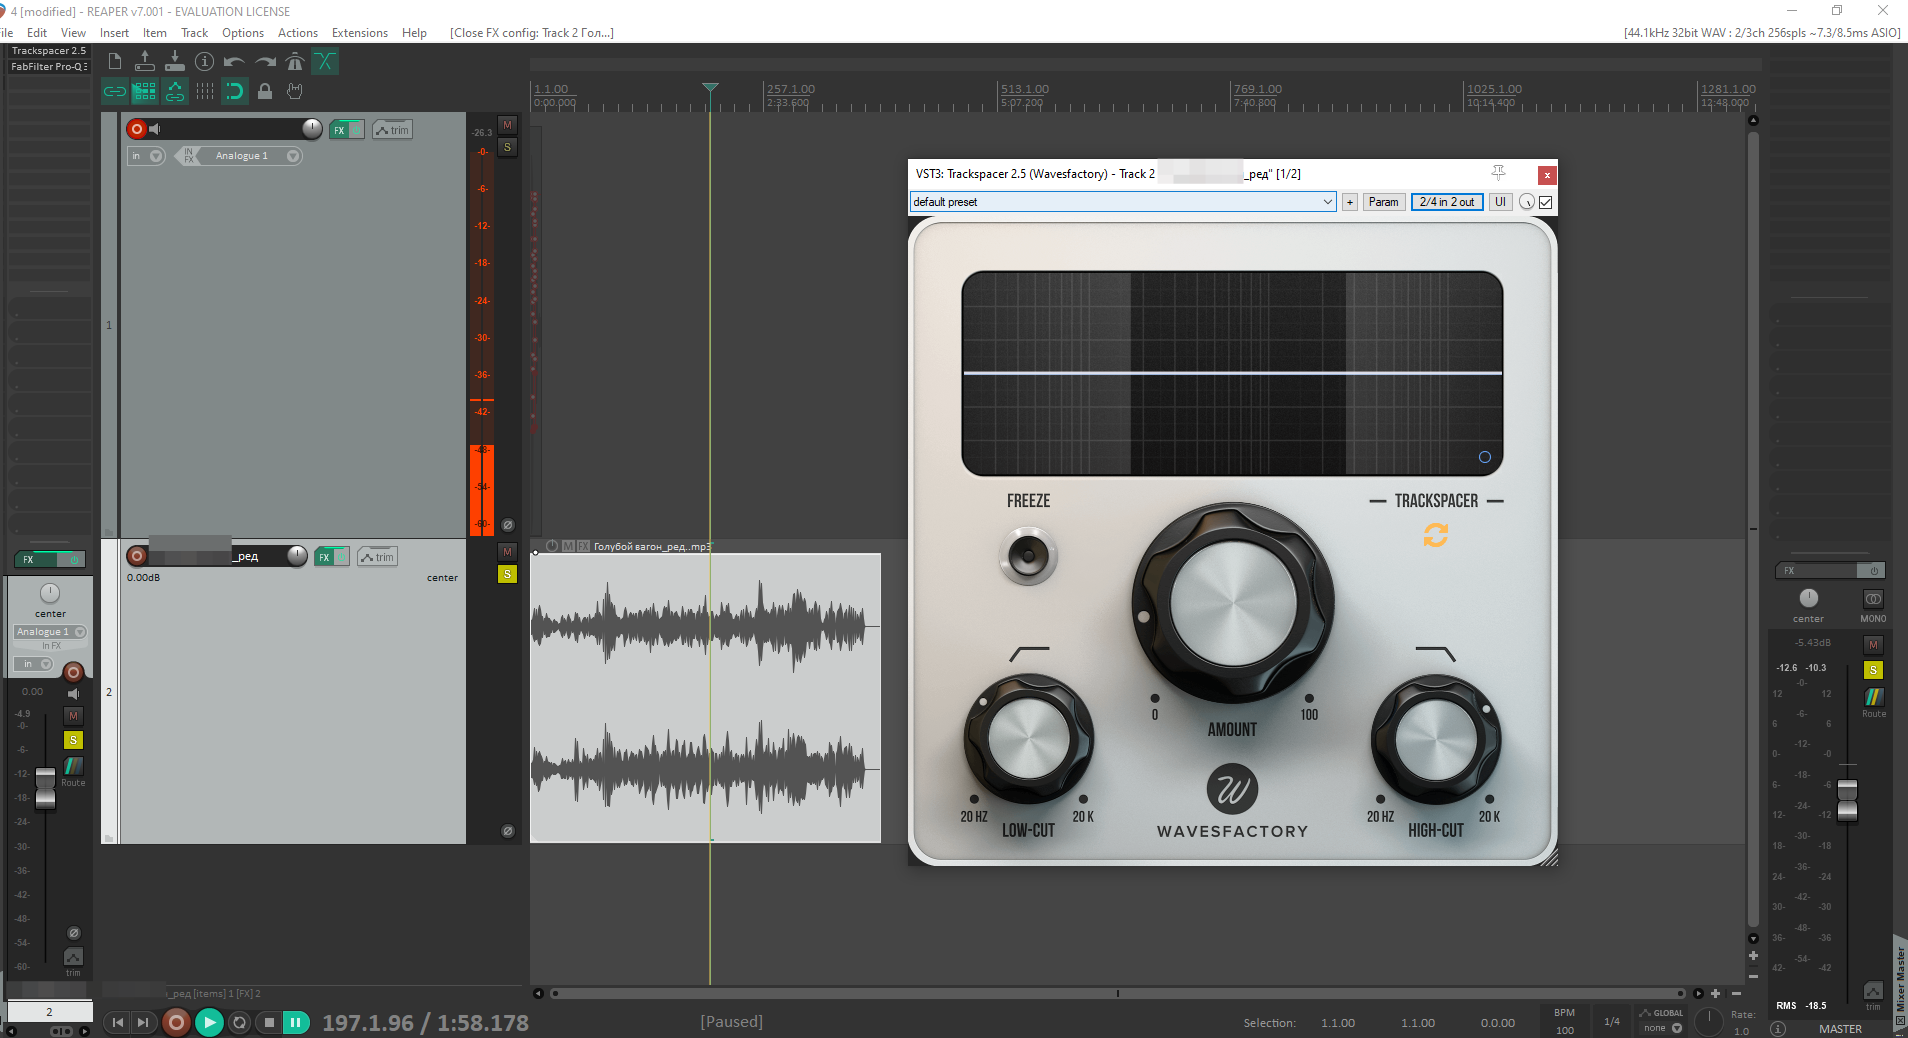The image size is (1908, 1038).
Task: Undo the last action from toolbar
Action: point(235,62)
